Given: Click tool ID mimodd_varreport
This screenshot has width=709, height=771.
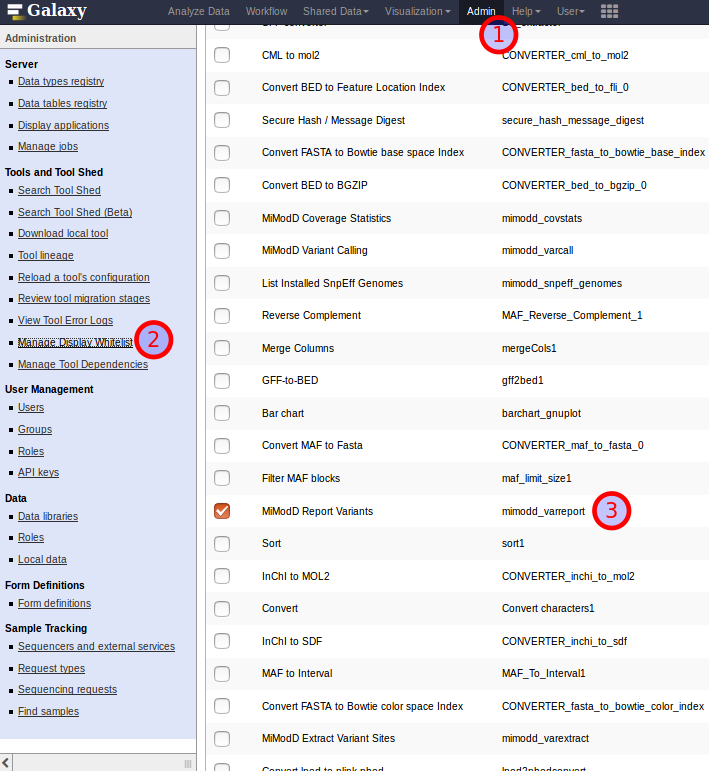Looking at the screenshot, I should (543, 511).
